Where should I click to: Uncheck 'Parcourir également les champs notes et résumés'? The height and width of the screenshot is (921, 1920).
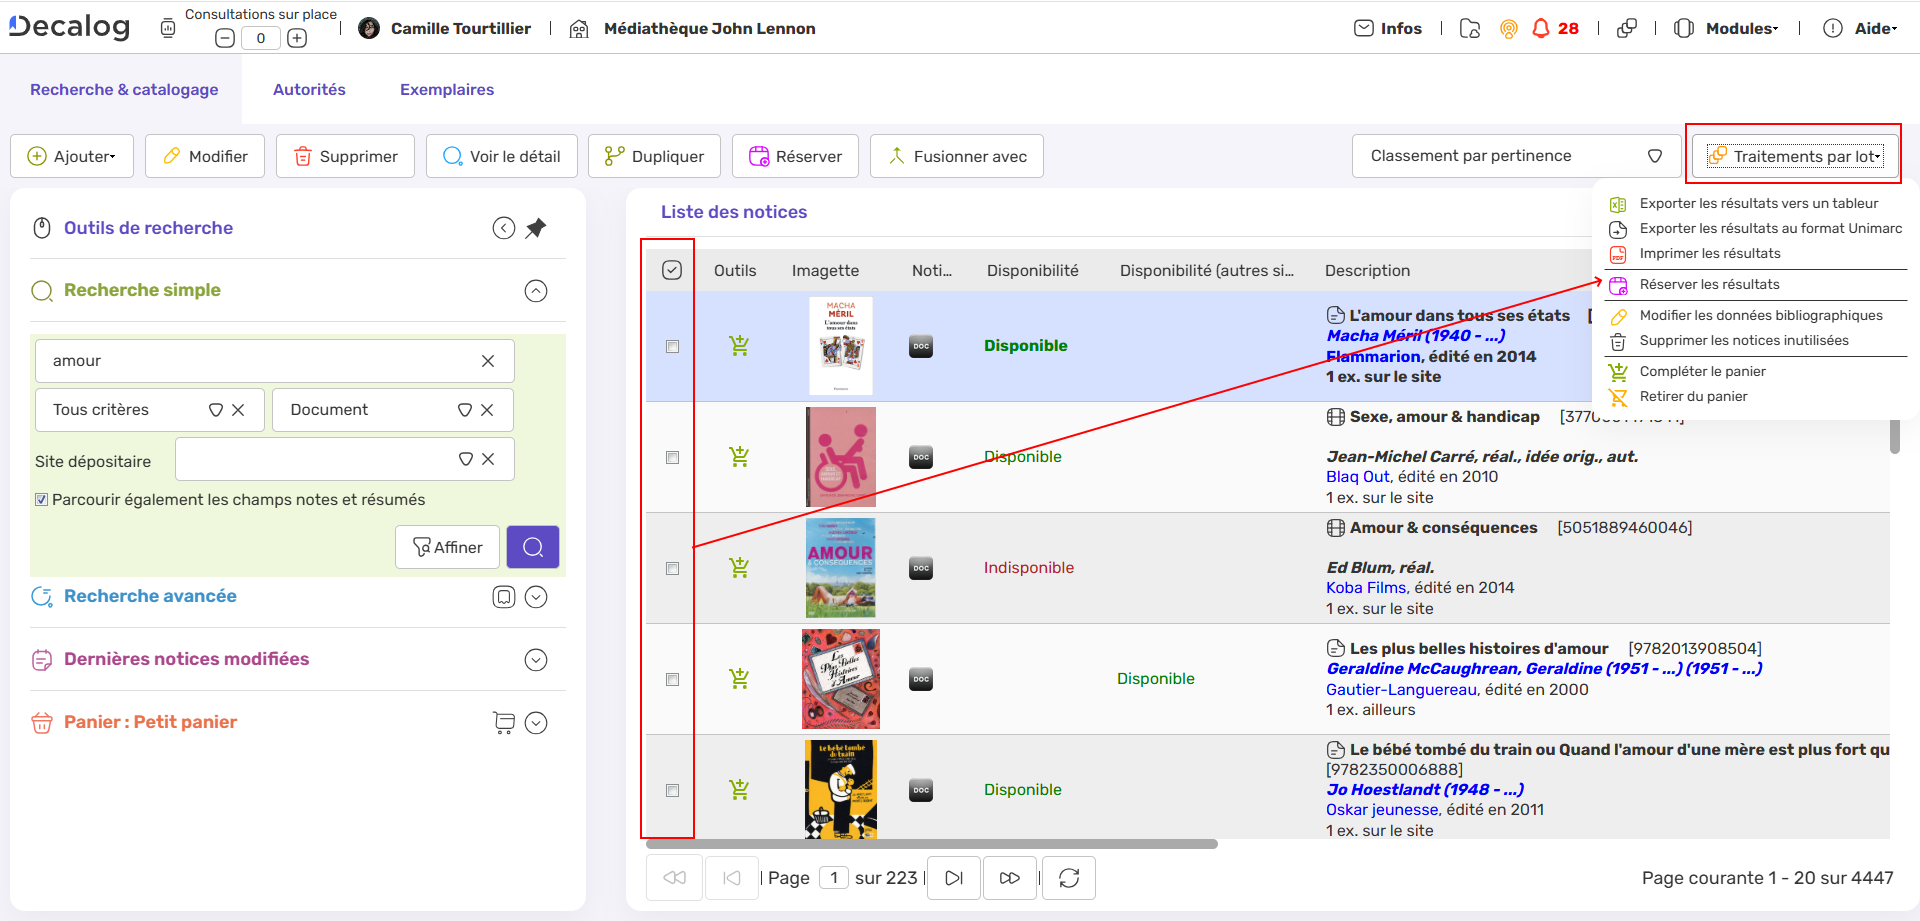point(42,500)
